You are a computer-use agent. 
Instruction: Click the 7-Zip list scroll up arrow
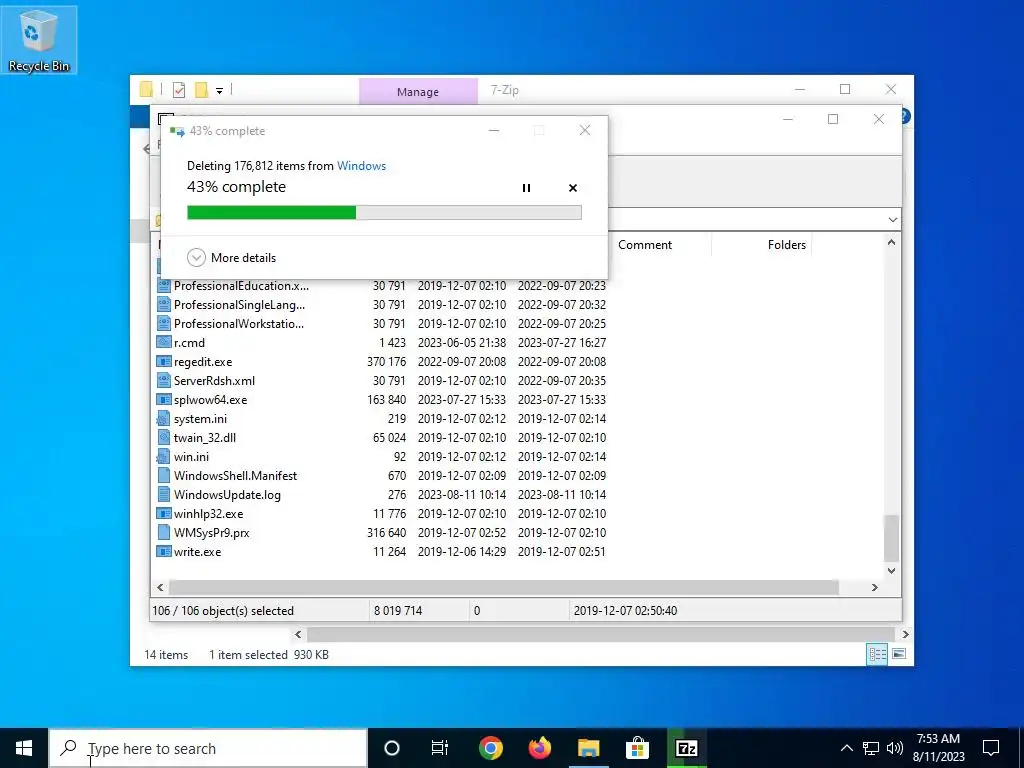click(891, 243)
